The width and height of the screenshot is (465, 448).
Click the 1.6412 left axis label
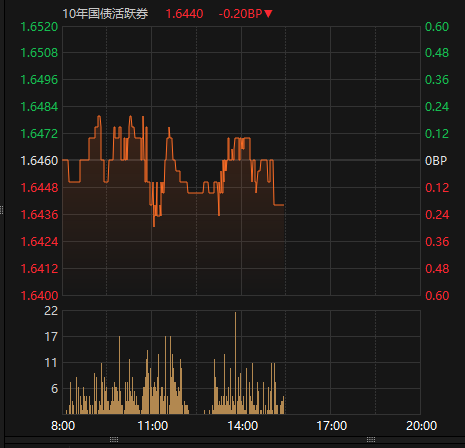(39, 269)
